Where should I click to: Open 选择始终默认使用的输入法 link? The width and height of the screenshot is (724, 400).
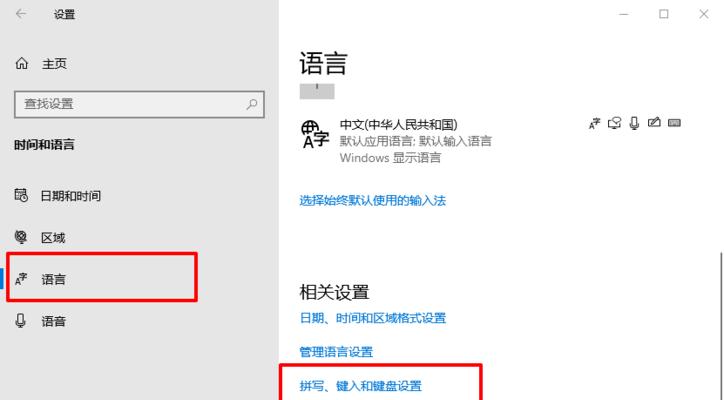pos(373,200)
